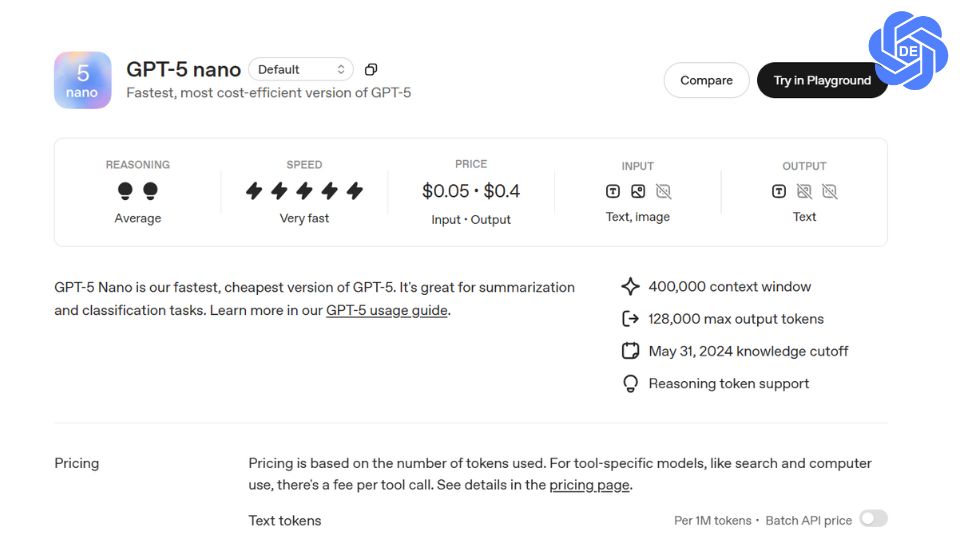Click the context window sparkle icon
Screen dimensions: 960x540
(x=631, y=287)
